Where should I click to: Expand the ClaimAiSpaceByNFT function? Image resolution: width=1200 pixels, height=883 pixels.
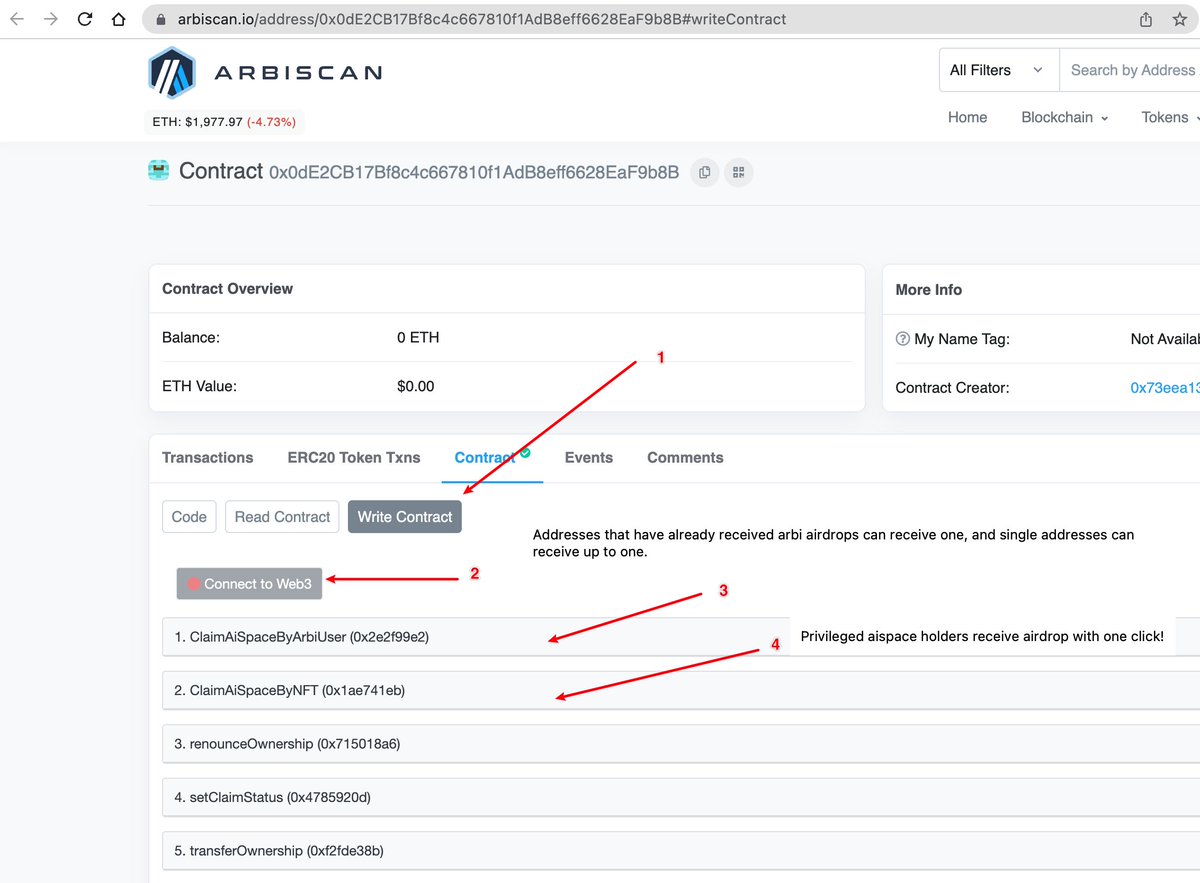coord(681,690)
